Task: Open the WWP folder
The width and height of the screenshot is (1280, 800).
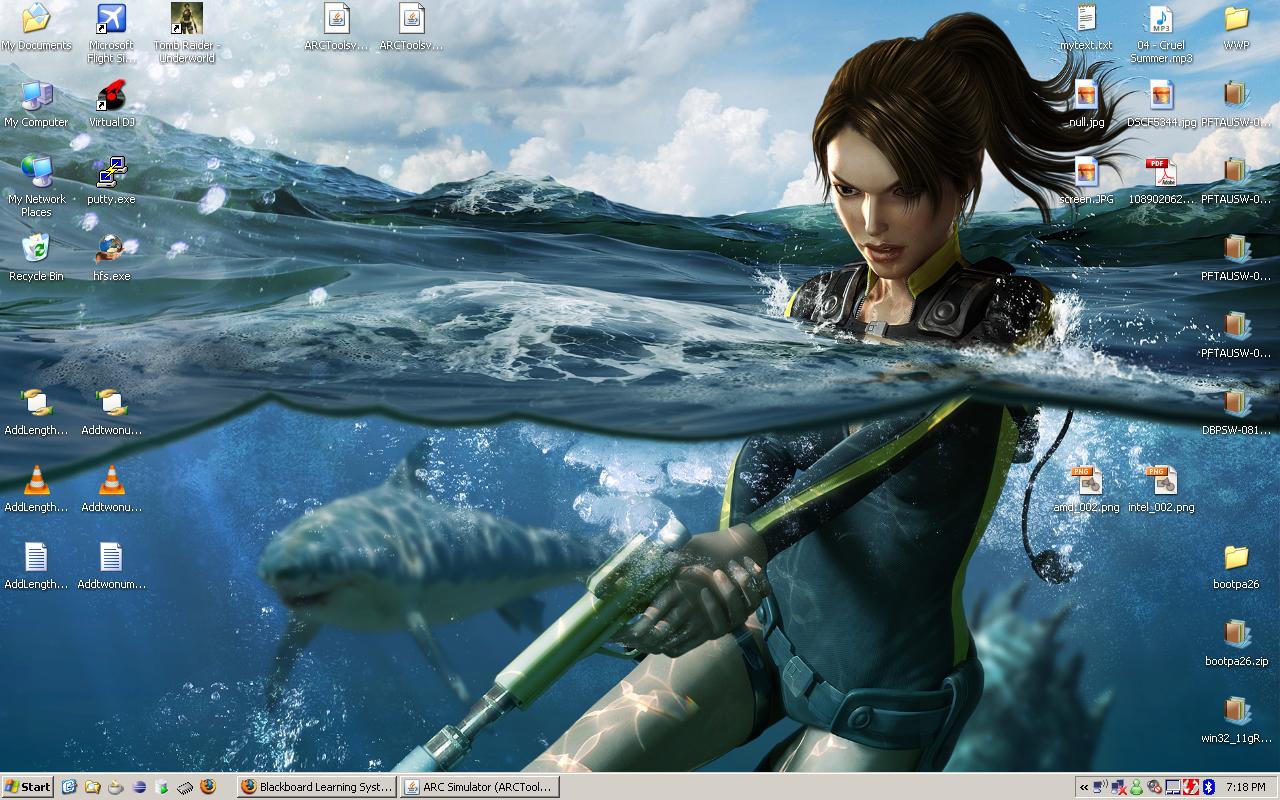Action: click(1236, 28)
